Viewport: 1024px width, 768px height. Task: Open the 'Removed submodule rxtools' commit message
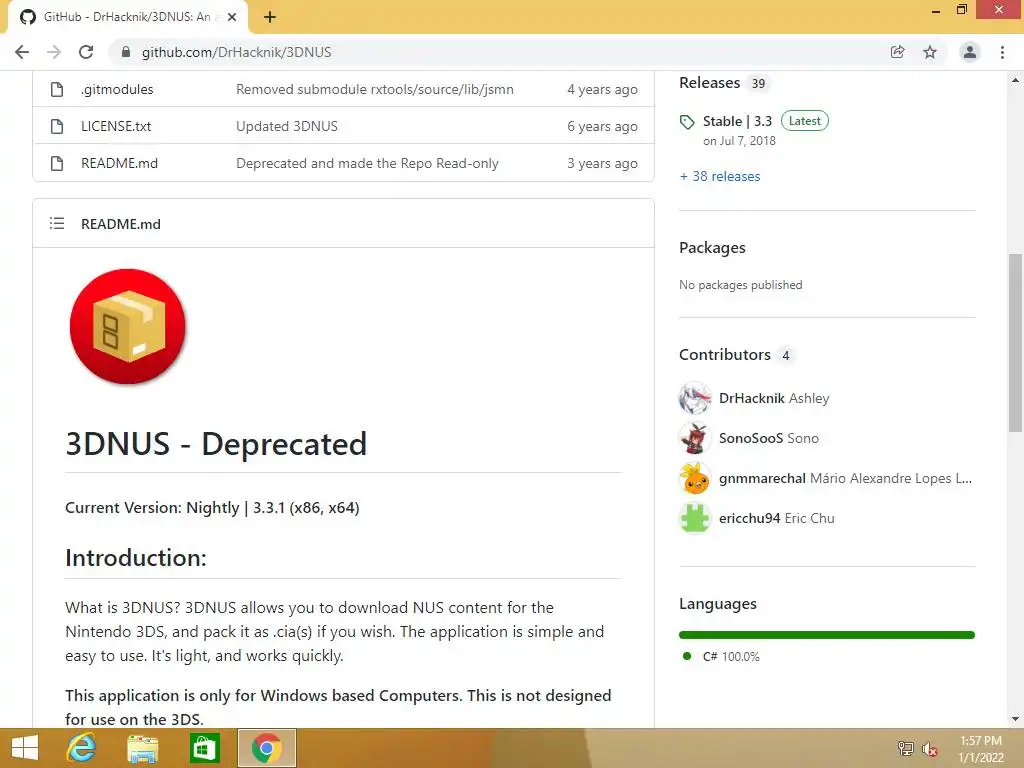click(375, 89)
